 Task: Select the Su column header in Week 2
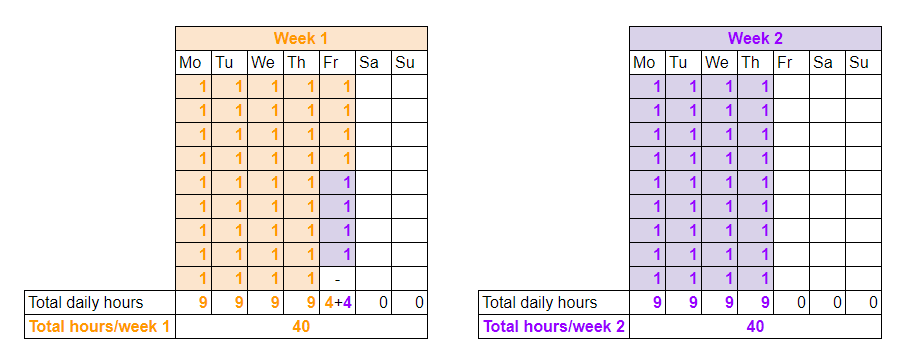[x=863, y=62]
